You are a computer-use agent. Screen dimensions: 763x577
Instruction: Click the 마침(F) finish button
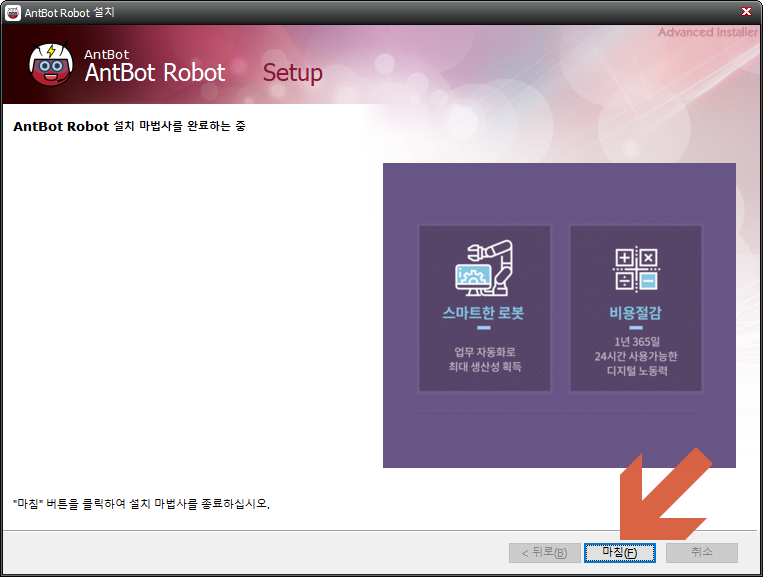click(x=619, y=553)
